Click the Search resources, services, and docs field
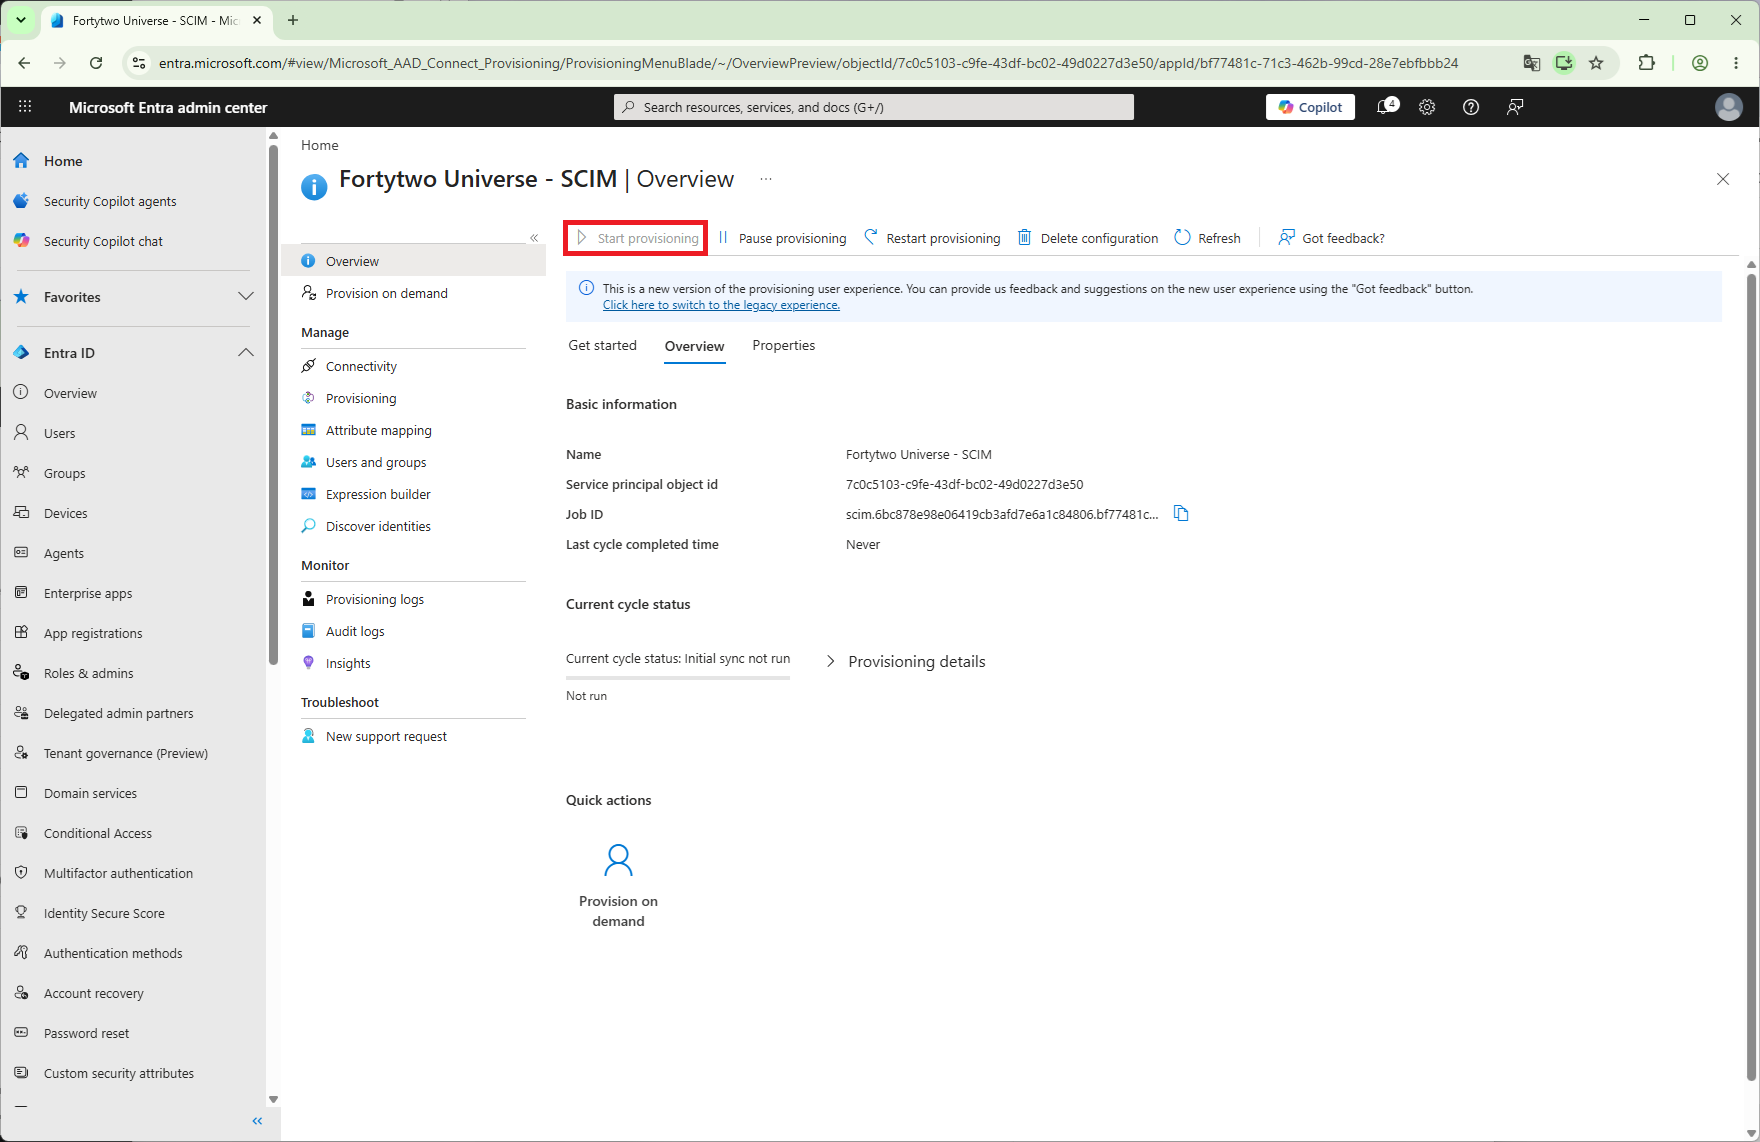Screen dimensions: 1760x1142 (x=874, y=107)
